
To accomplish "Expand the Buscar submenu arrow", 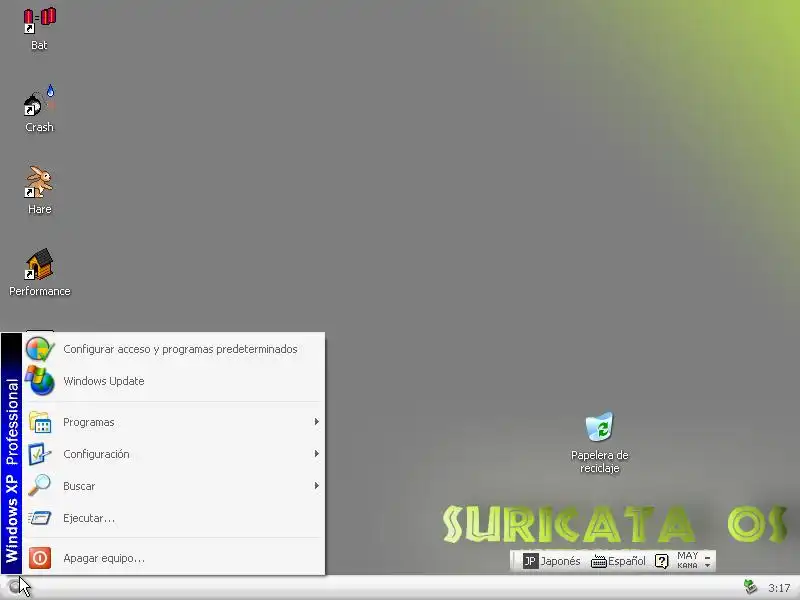I will [x=317, y=485].
